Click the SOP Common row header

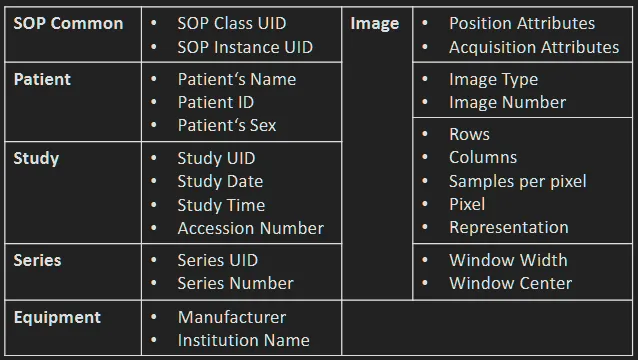tap(68, 24)
